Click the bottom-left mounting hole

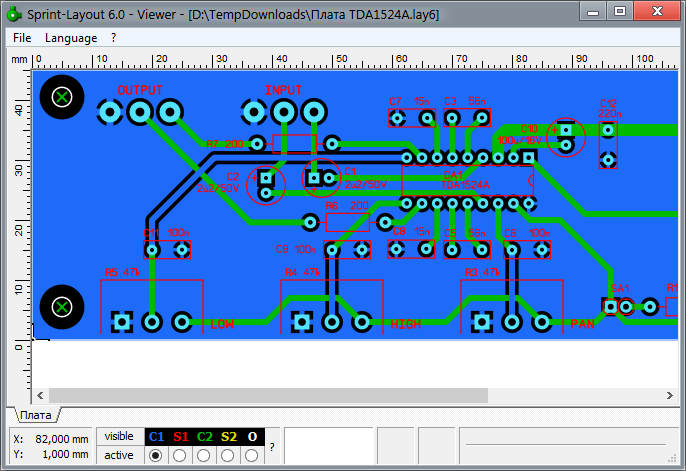tap(62, 307)
